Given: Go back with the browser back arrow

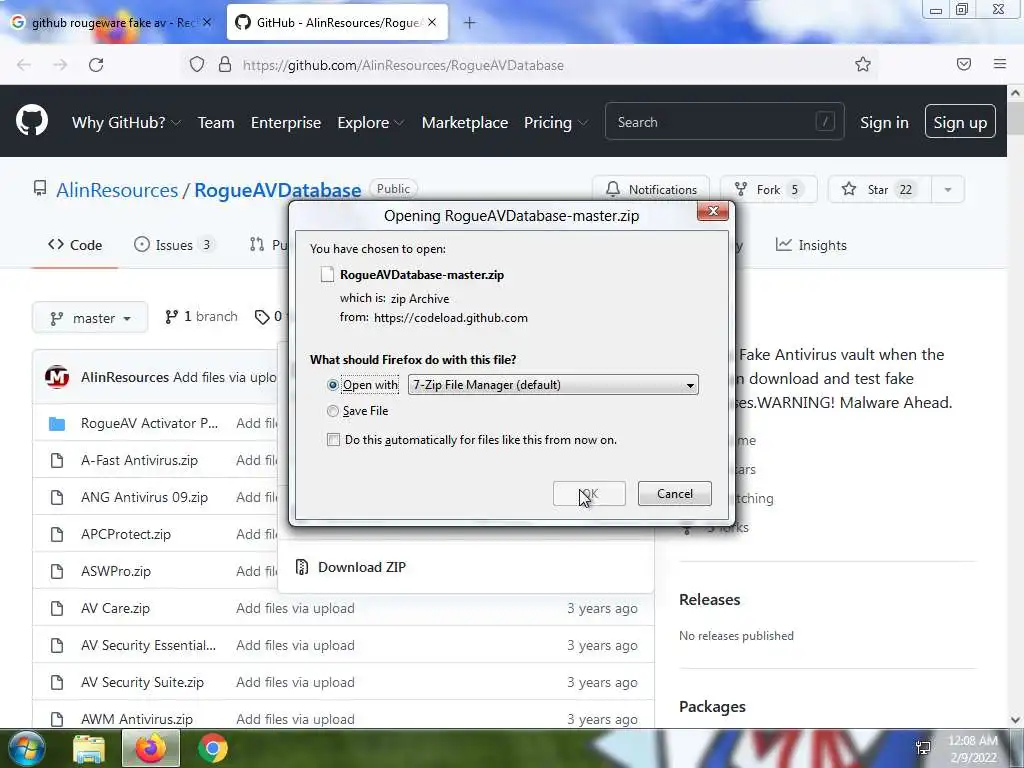Looking at the screenshot, I should point(24,65).
